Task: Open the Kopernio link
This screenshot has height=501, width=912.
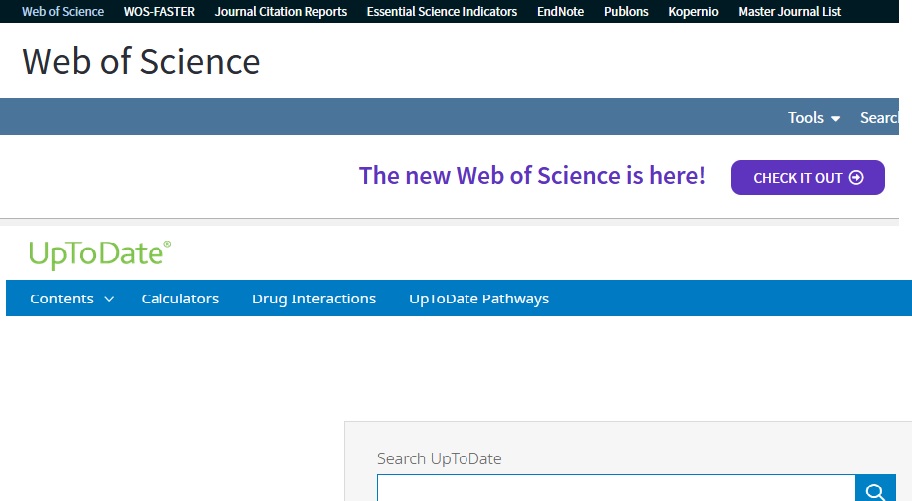Action: point(693,12)
